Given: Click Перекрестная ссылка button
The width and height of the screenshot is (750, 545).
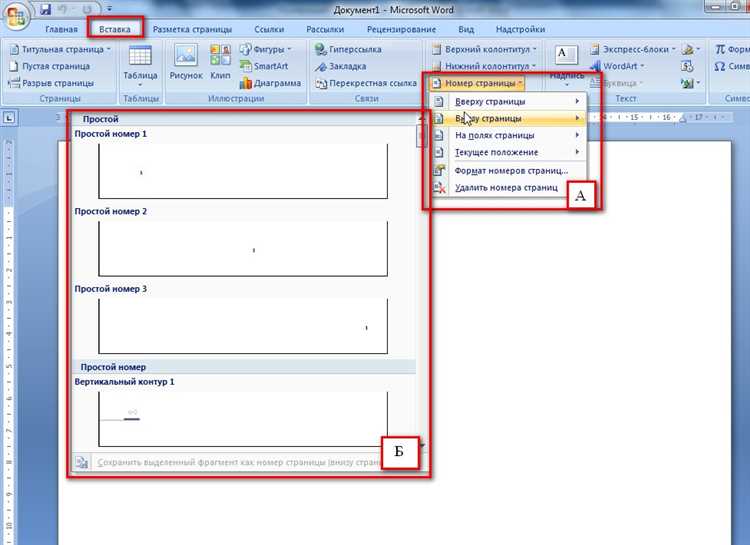Looking at the screenshot, I should (x=366, y=83).
